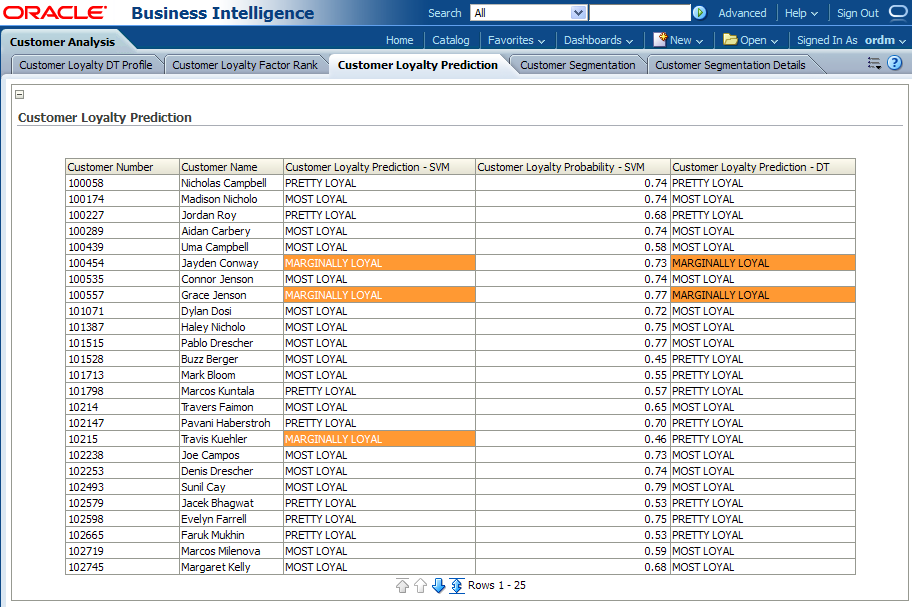Go to next rows with down arrow
The width and height of the screenshot is (912, 607).
pyautogui.click(x=438, y=586)
